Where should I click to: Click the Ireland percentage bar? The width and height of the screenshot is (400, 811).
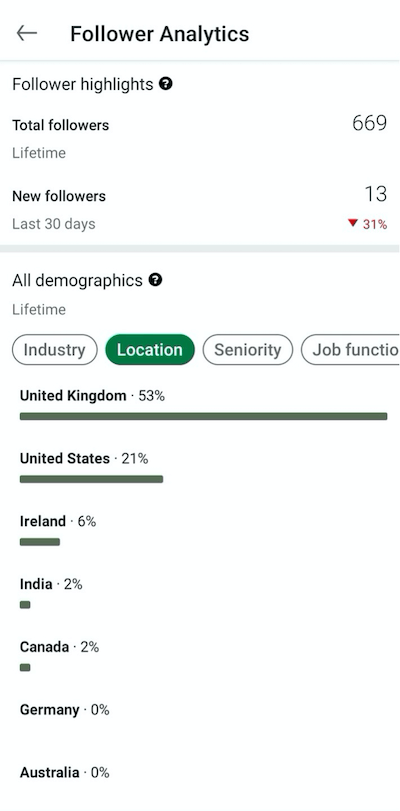[40, 542]
